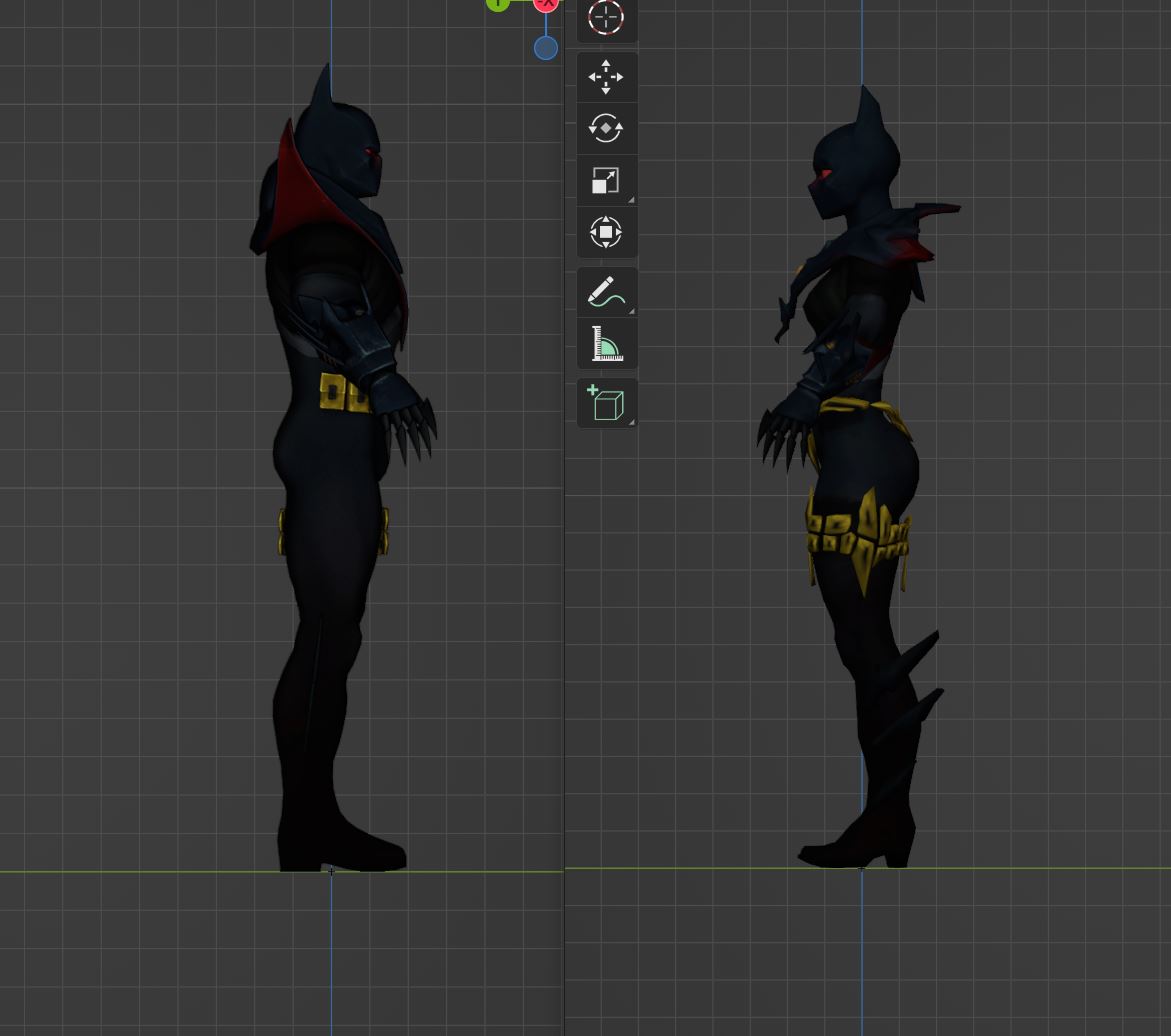Click the blue Z axis gizmo circle

pos(546,49)
